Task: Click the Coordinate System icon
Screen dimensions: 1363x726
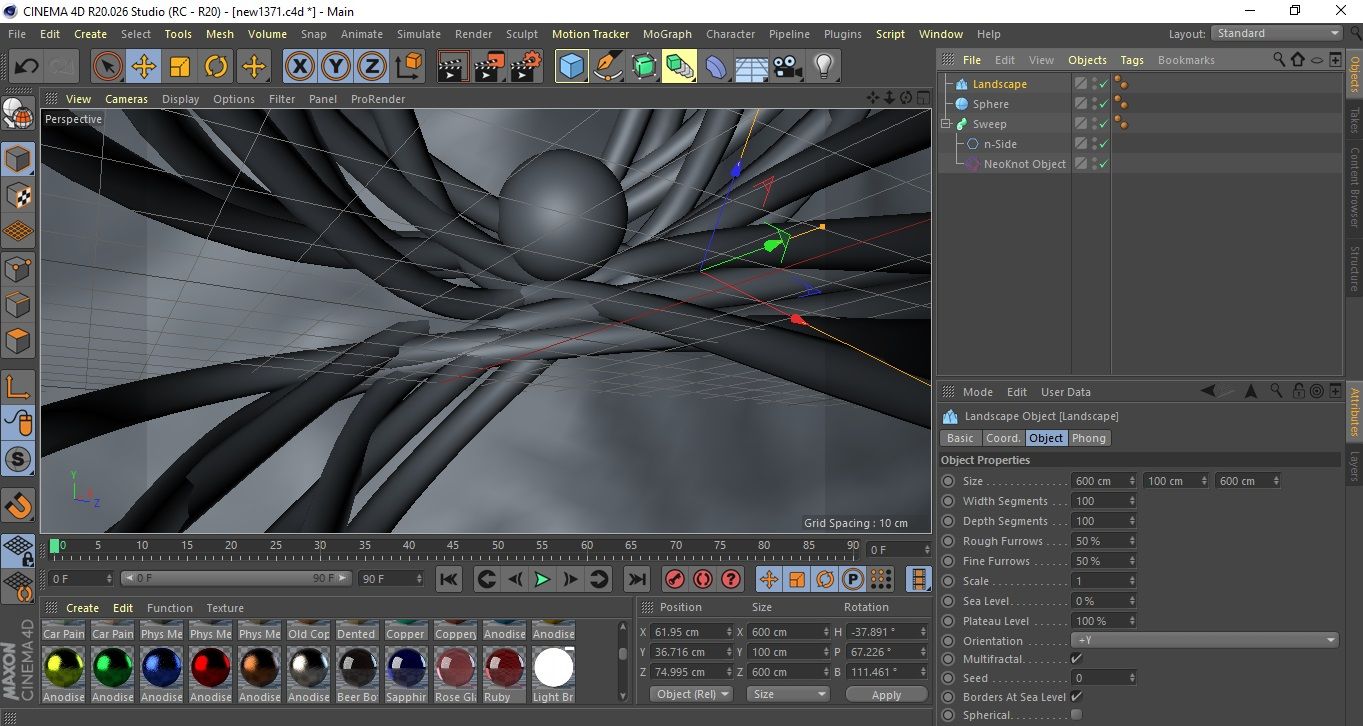Action: tap(408, 67)
